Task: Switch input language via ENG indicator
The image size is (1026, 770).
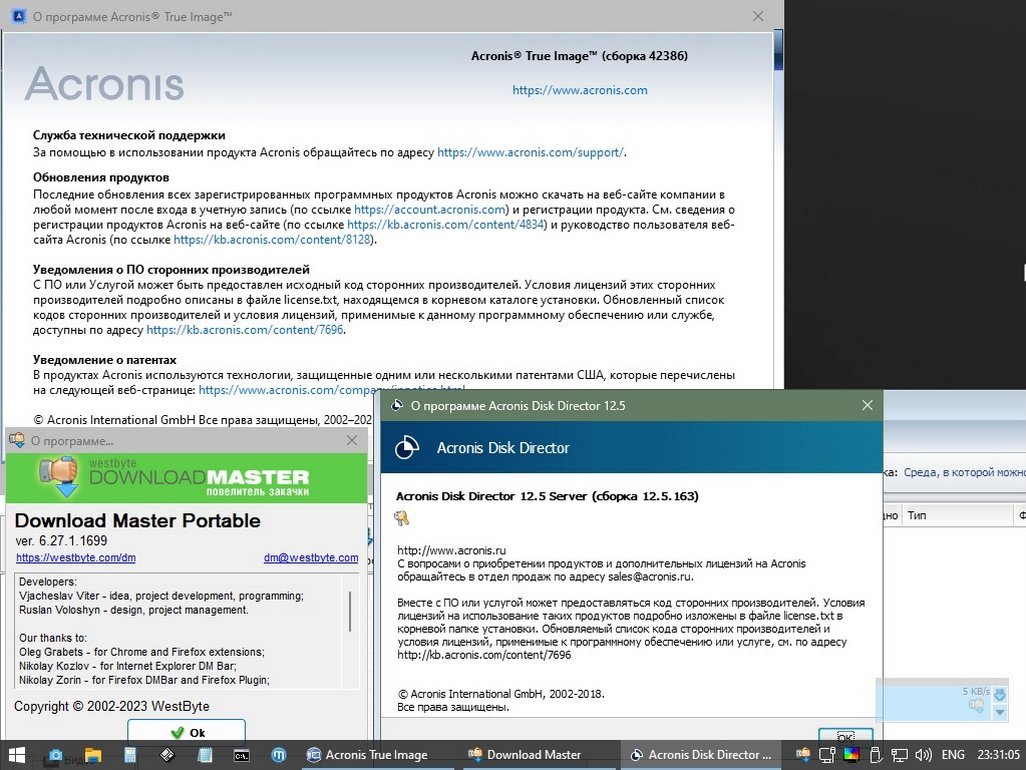Action: pos(953,755)
